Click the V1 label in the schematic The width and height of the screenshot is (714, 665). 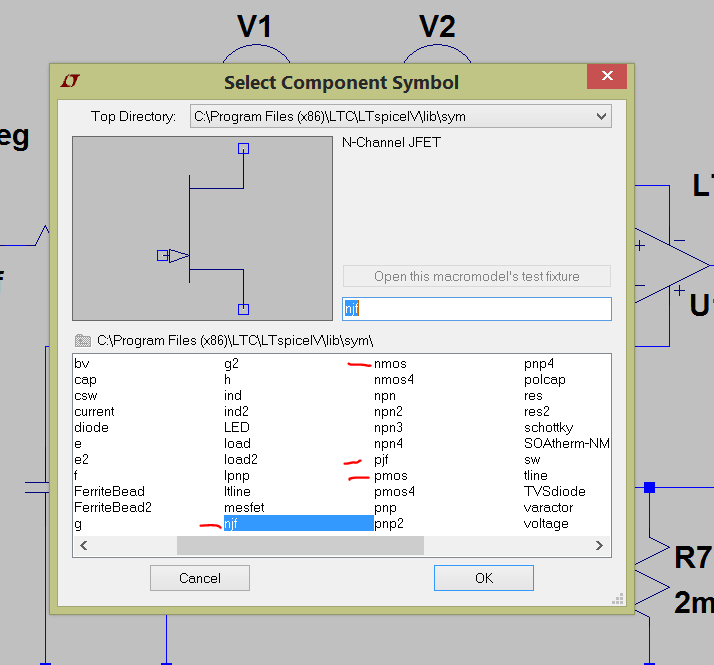[x=255, y=26]
